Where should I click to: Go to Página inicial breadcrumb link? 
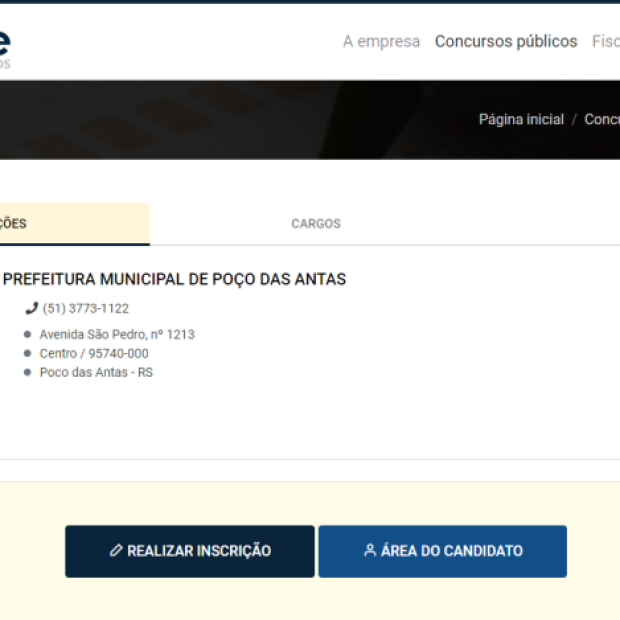coord(521,119)
